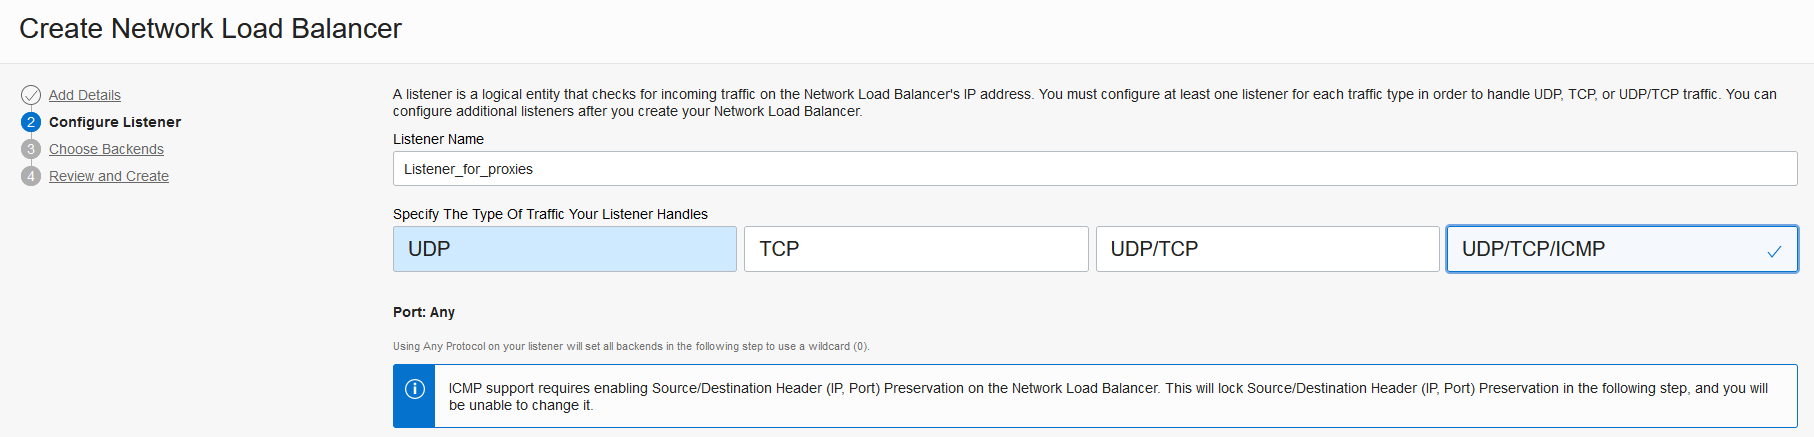Click the Add Details completed checkmark icon
This screenshot has height=437, width=1814.
tap(31, 95)
